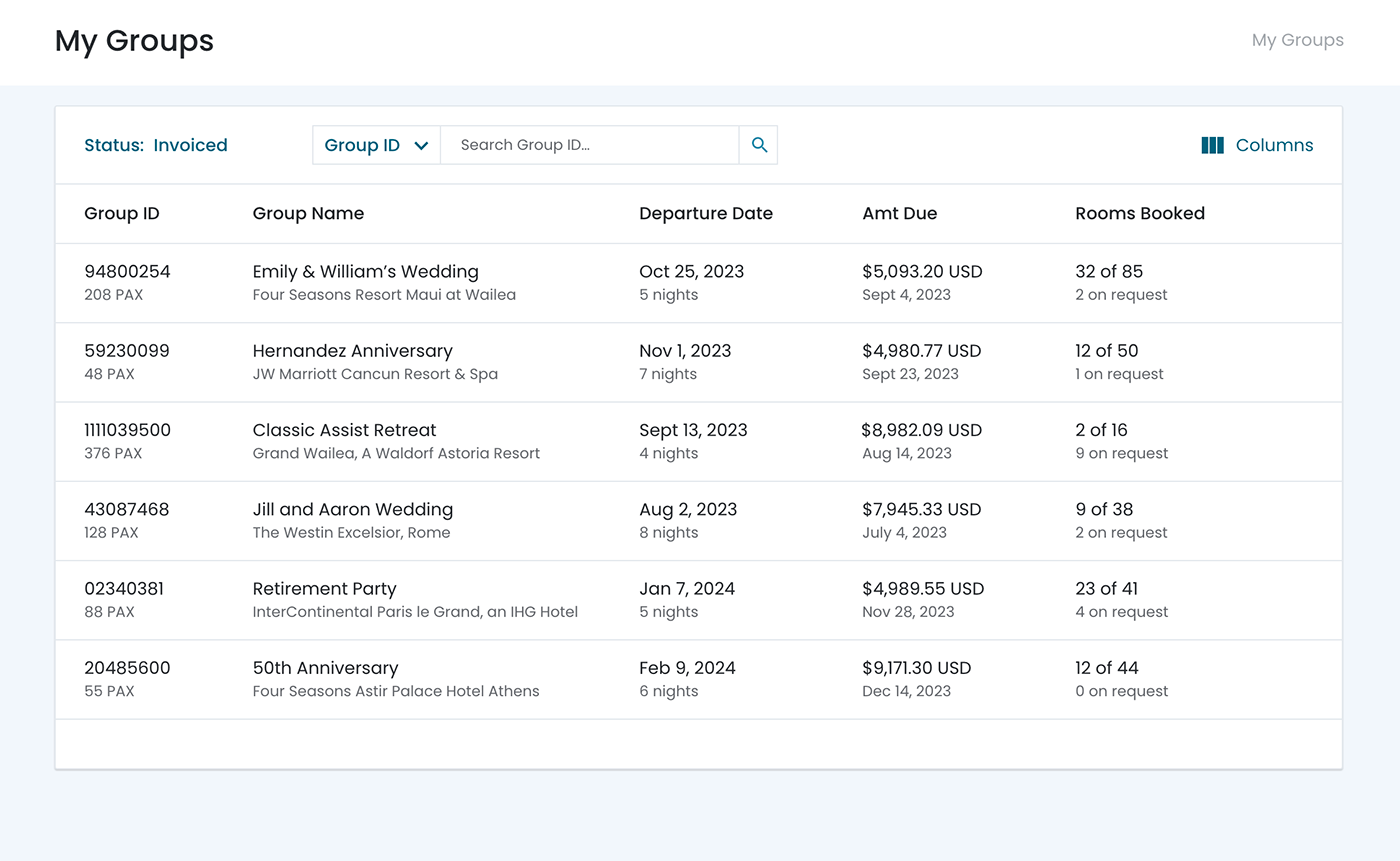Click the Columns grid icon
The width and height of the screenshot is (1400, 861).
(x=1212, y=145)
